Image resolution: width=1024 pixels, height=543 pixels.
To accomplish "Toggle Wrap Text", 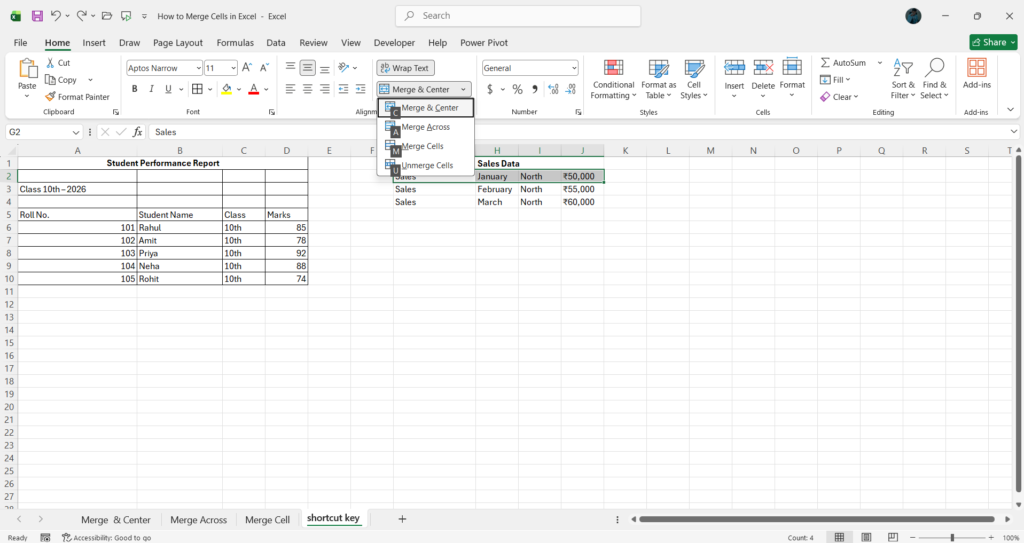I will click(406, 68).
